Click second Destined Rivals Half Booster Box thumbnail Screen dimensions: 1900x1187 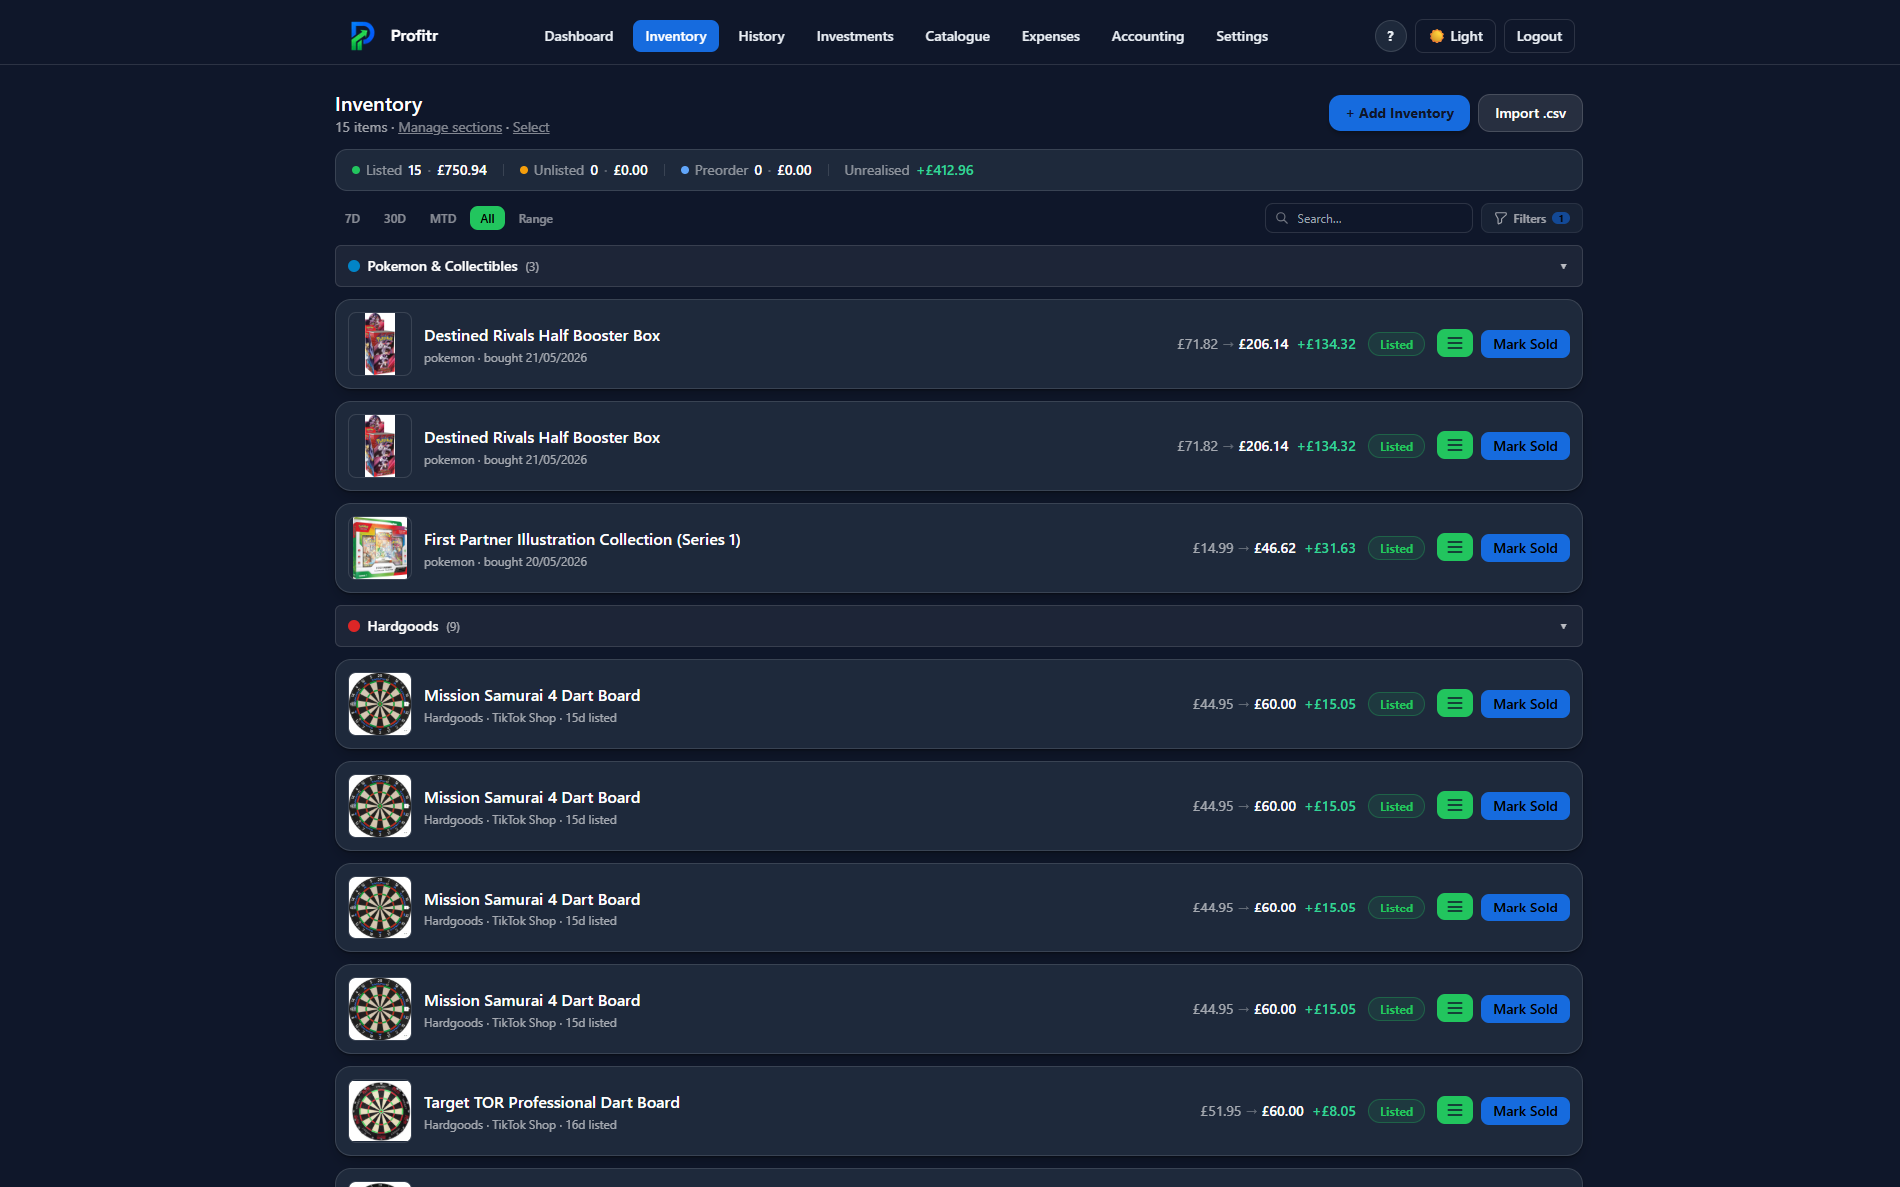coord(380,446)
